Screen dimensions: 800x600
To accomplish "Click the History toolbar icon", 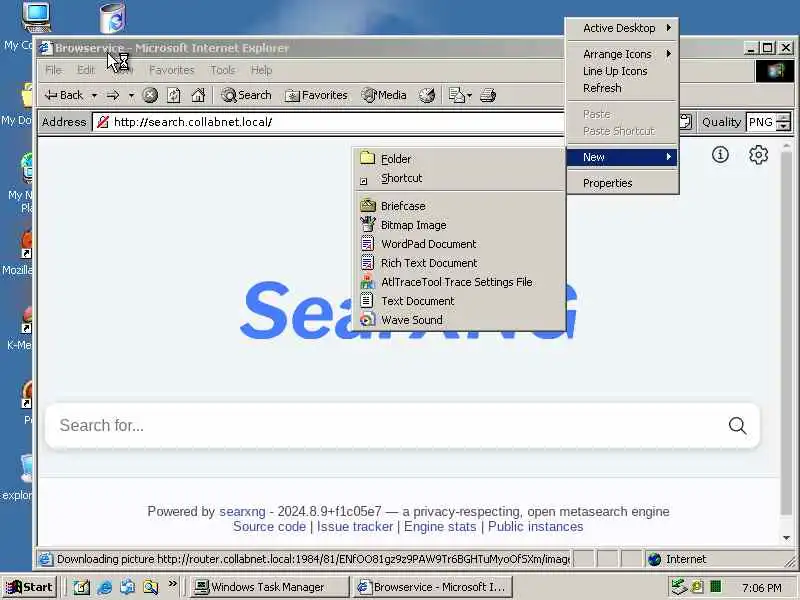I will (x=427, y=95).
